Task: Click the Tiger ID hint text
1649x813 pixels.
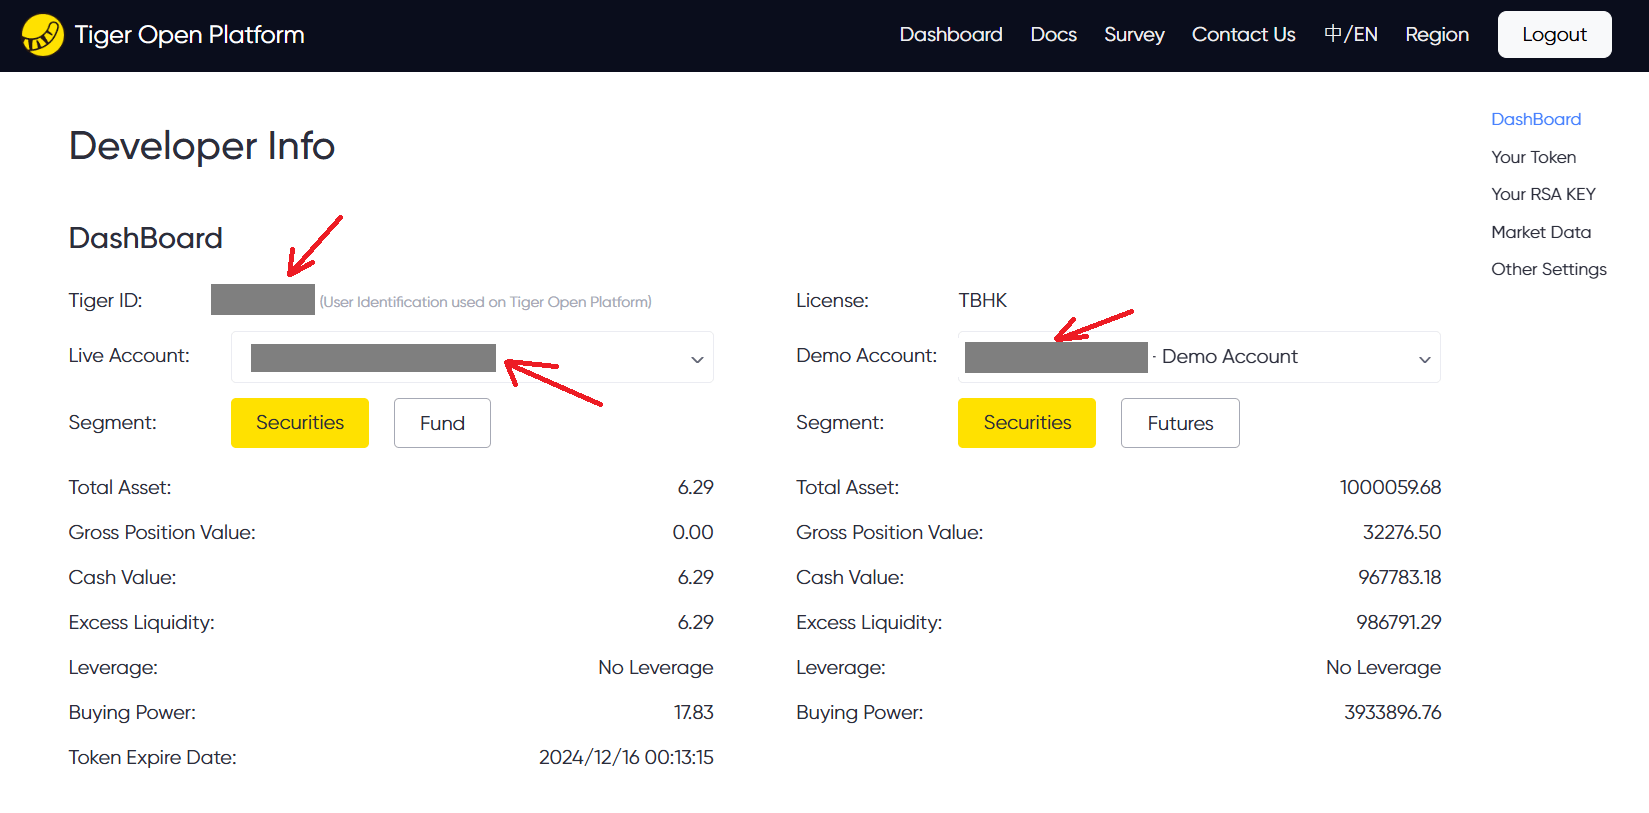Action: pyautogui.click(x=485, y=302)
